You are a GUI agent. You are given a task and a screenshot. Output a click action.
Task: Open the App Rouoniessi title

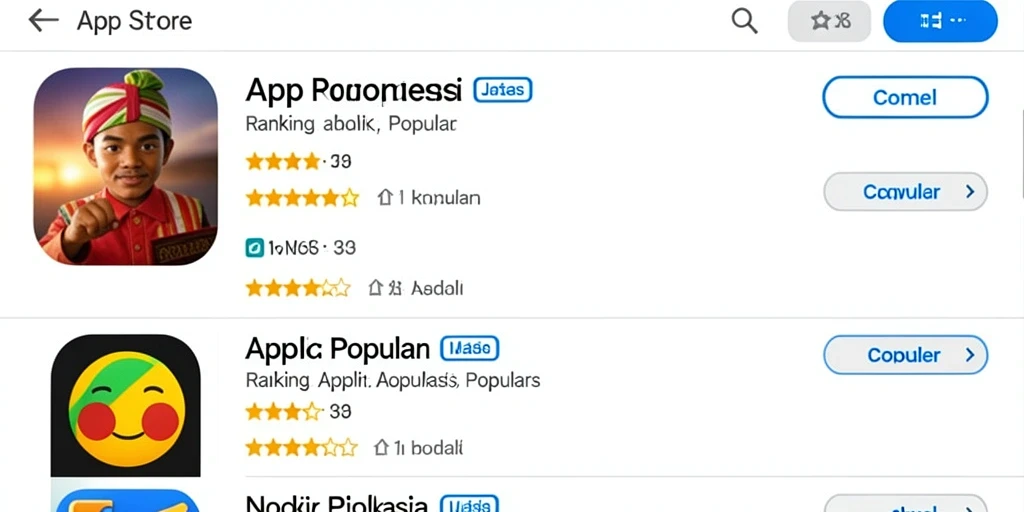tap(353, 90)
